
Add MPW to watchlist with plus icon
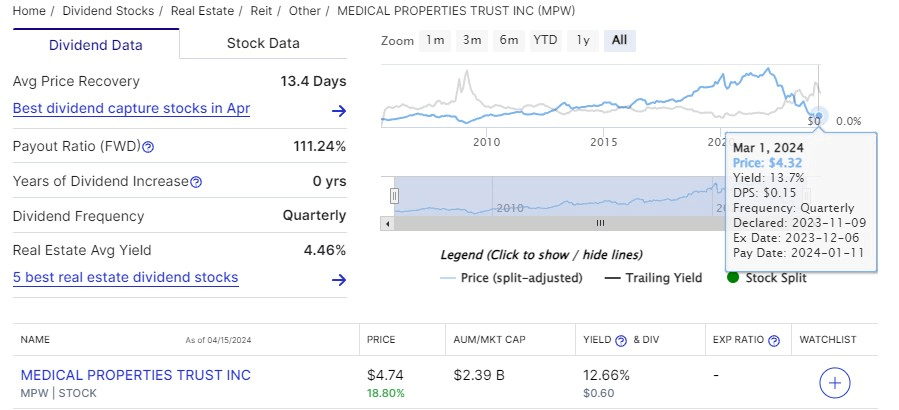pos(834,383)
